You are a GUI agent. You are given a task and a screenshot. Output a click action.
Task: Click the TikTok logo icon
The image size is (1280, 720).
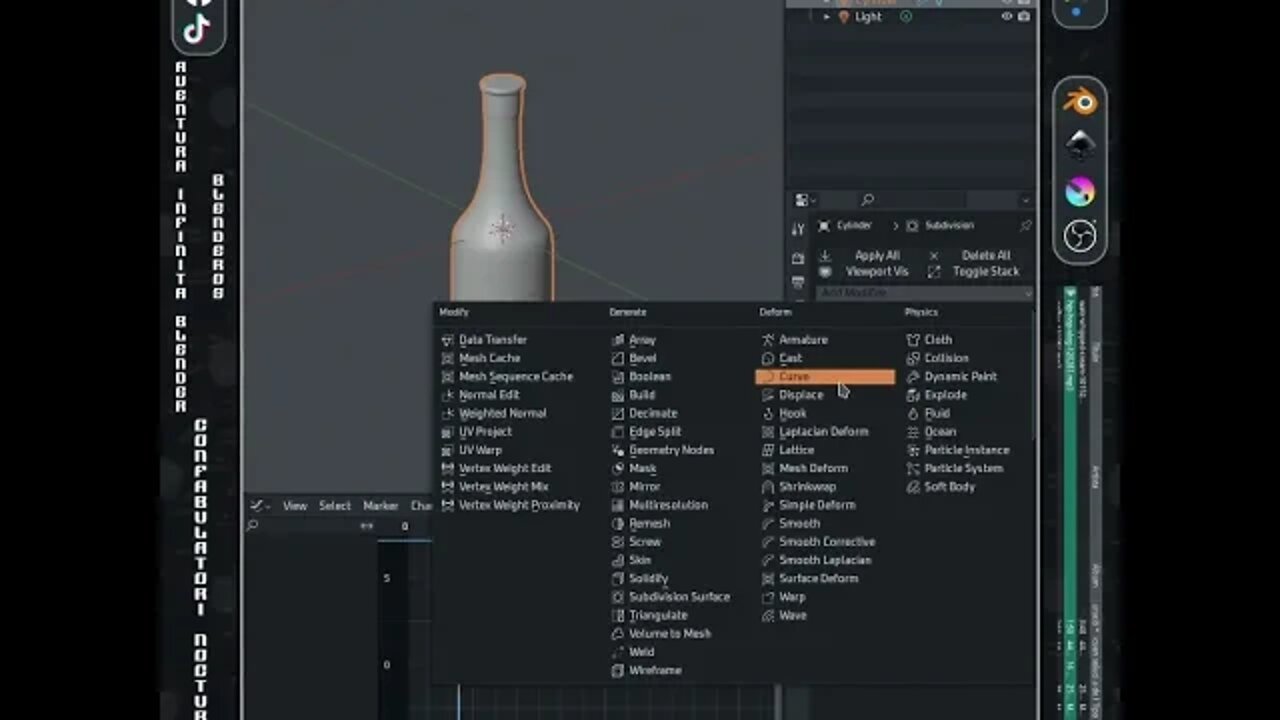(x=198, y=30)
